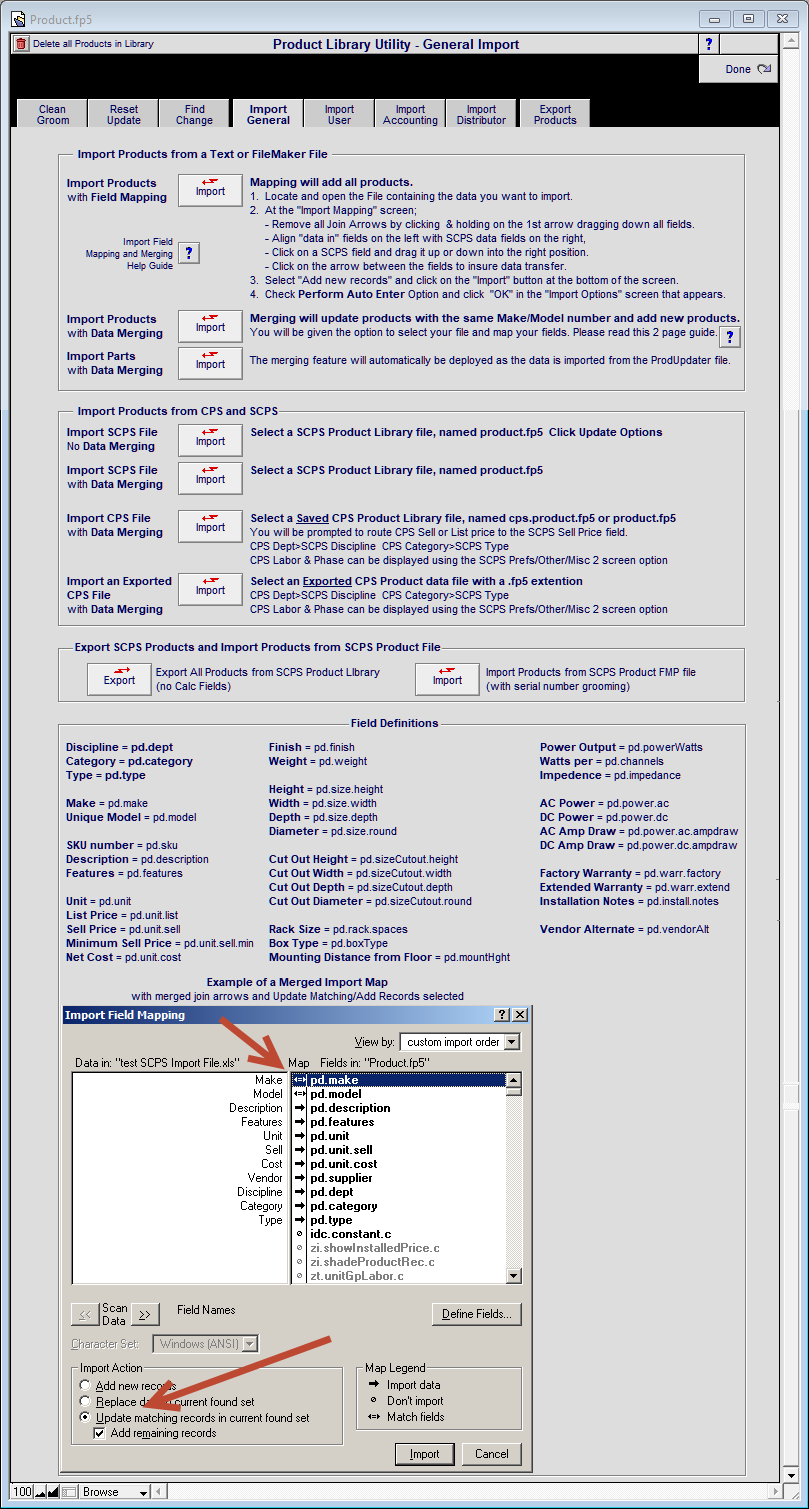Image resolution: width=809 pixels, height=1509 pixels.
Task: Click the Scan Data previous record button
Action: pos(85,1314)
